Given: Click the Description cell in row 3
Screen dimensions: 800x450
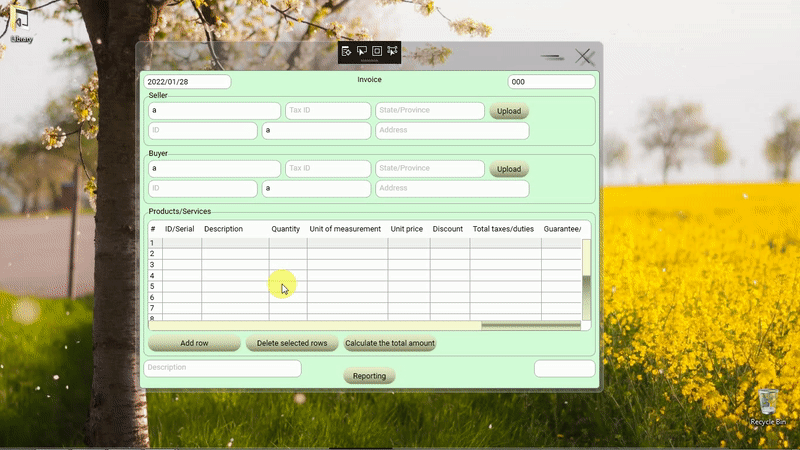Looking at the screenshot, I should pos(235,265).
